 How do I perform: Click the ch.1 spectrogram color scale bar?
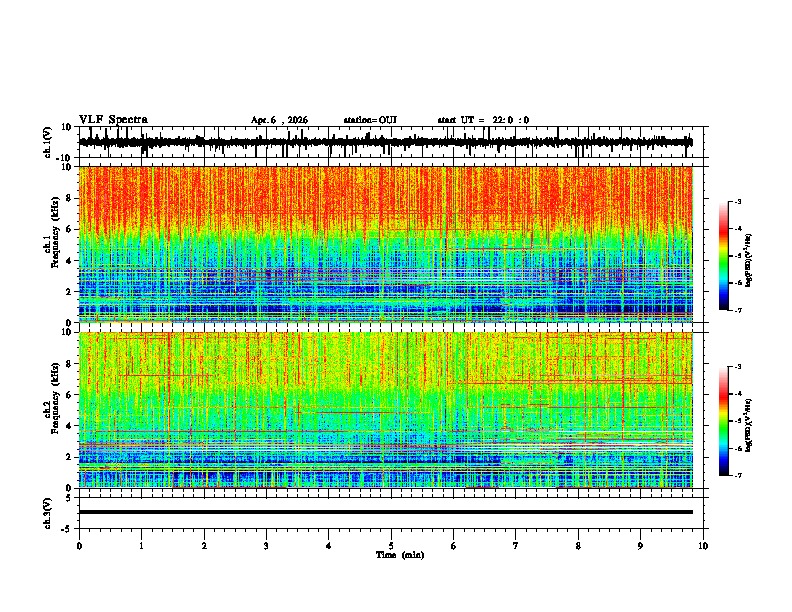724,256
